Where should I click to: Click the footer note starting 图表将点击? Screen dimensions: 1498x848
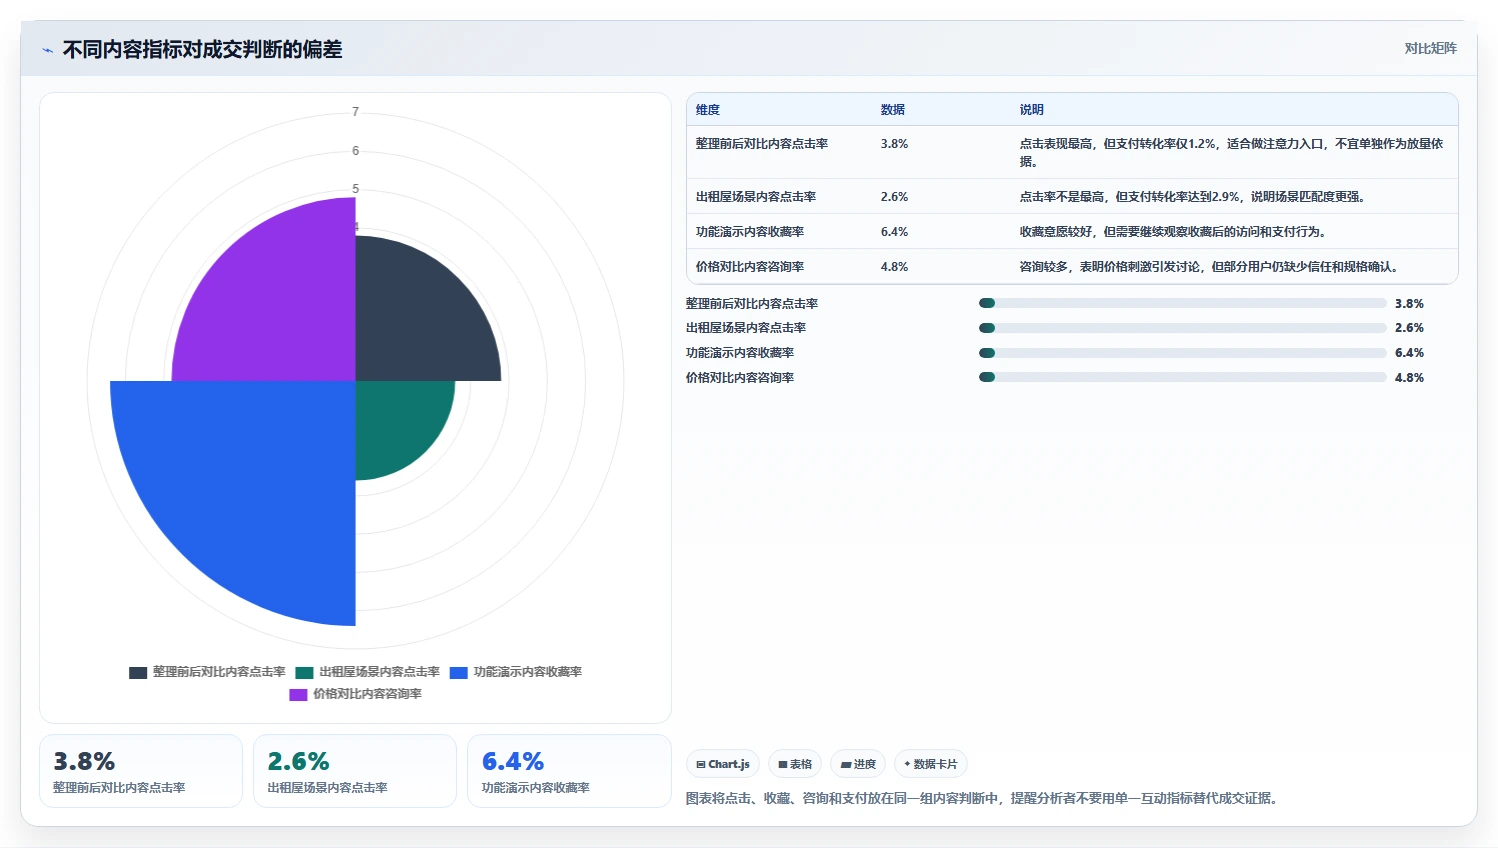983,798
